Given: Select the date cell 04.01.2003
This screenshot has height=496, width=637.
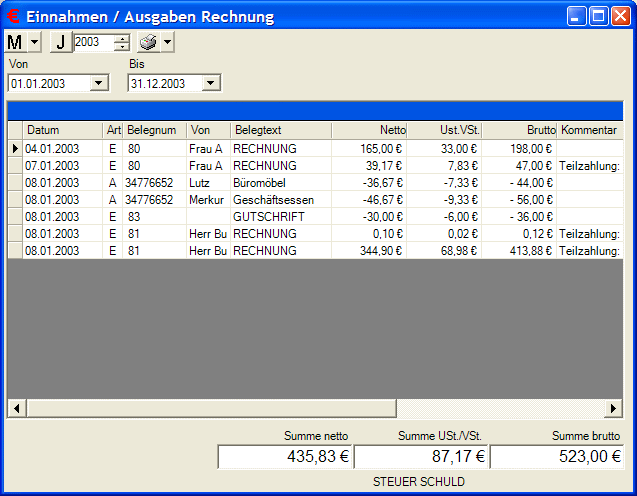Looking at the screenshot, I should tap(63, 149).
